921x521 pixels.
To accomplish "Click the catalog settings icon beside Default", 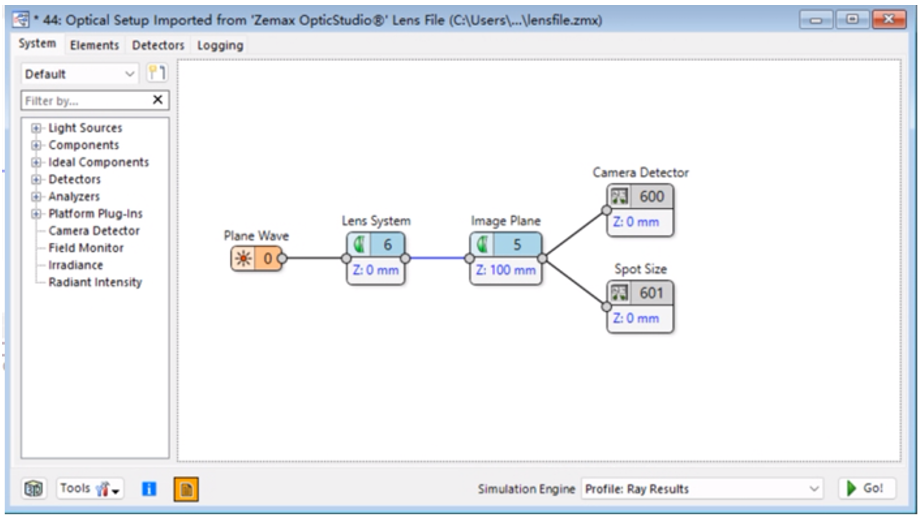I will [x=157, y=73].
